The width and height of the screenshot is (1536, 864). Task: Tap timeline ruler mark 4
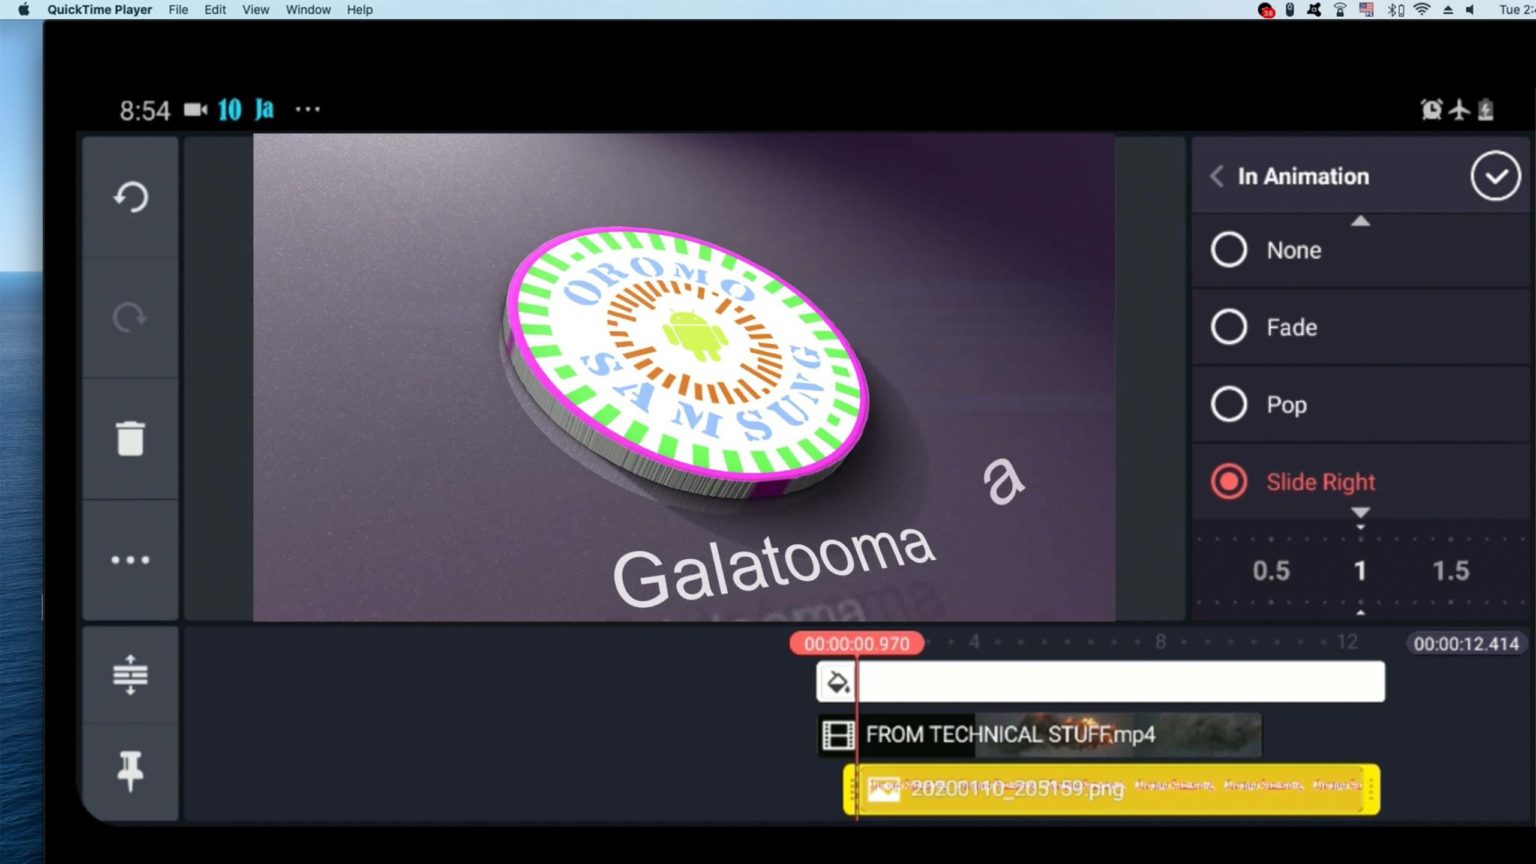974,642
